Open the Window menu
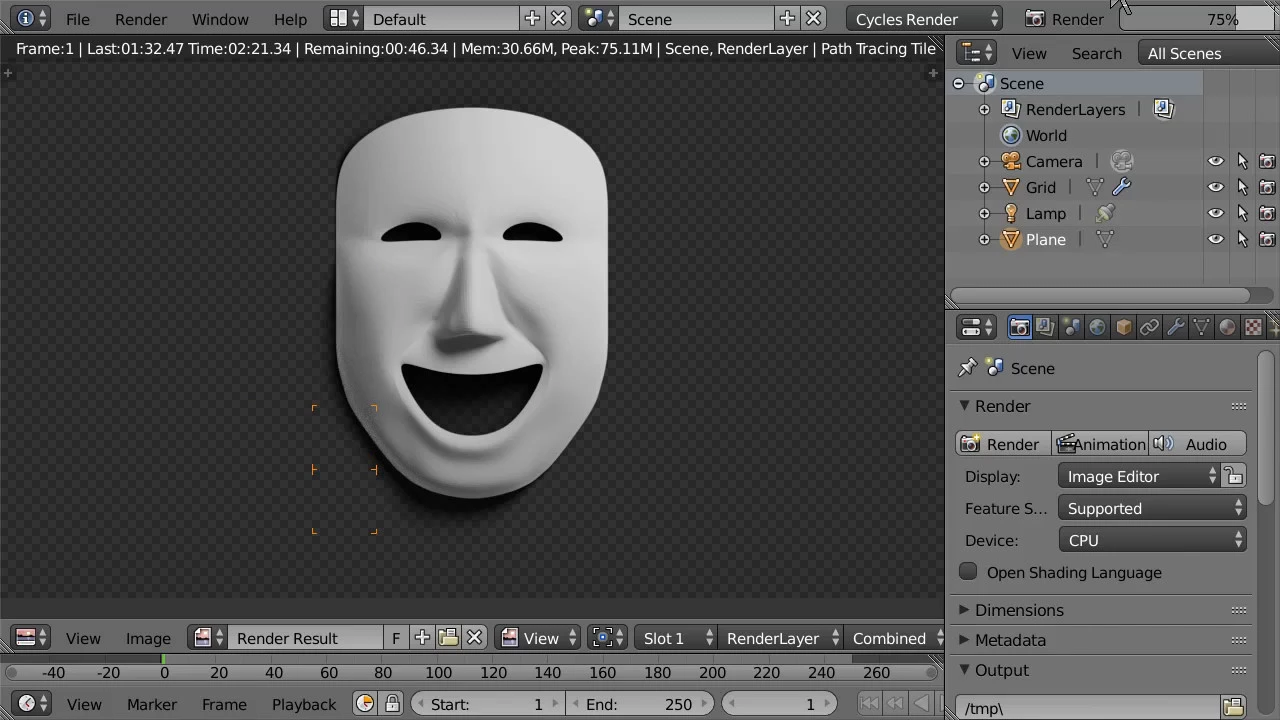The image size is (1280, 720). pos(220,19)
